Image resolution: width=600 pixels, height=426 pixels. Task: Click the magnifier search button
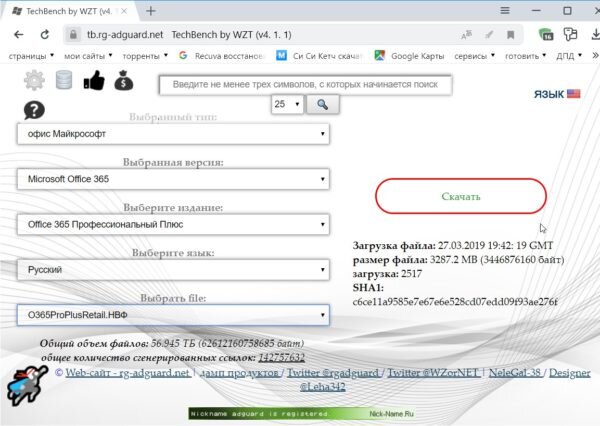[x=323, y=104]
